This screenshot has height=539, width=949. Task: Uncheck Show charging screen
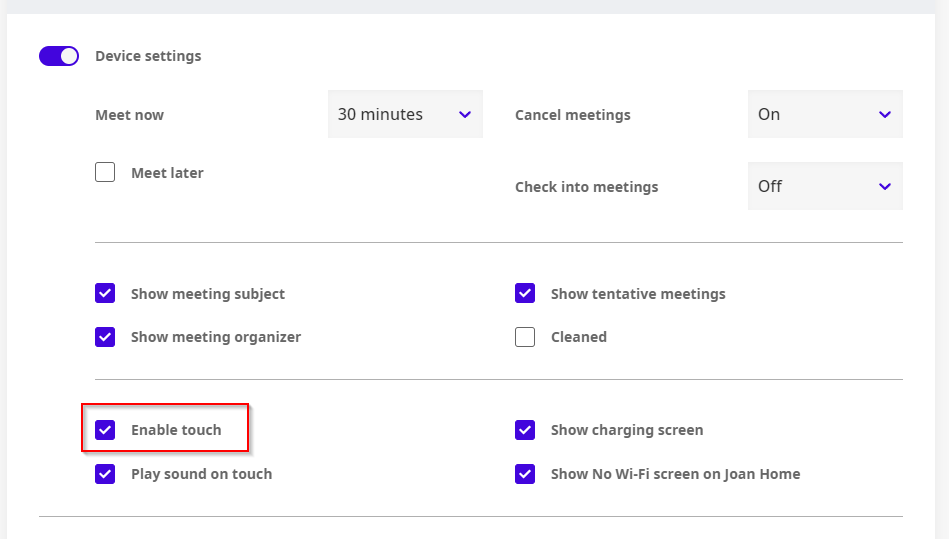[525, 430]
